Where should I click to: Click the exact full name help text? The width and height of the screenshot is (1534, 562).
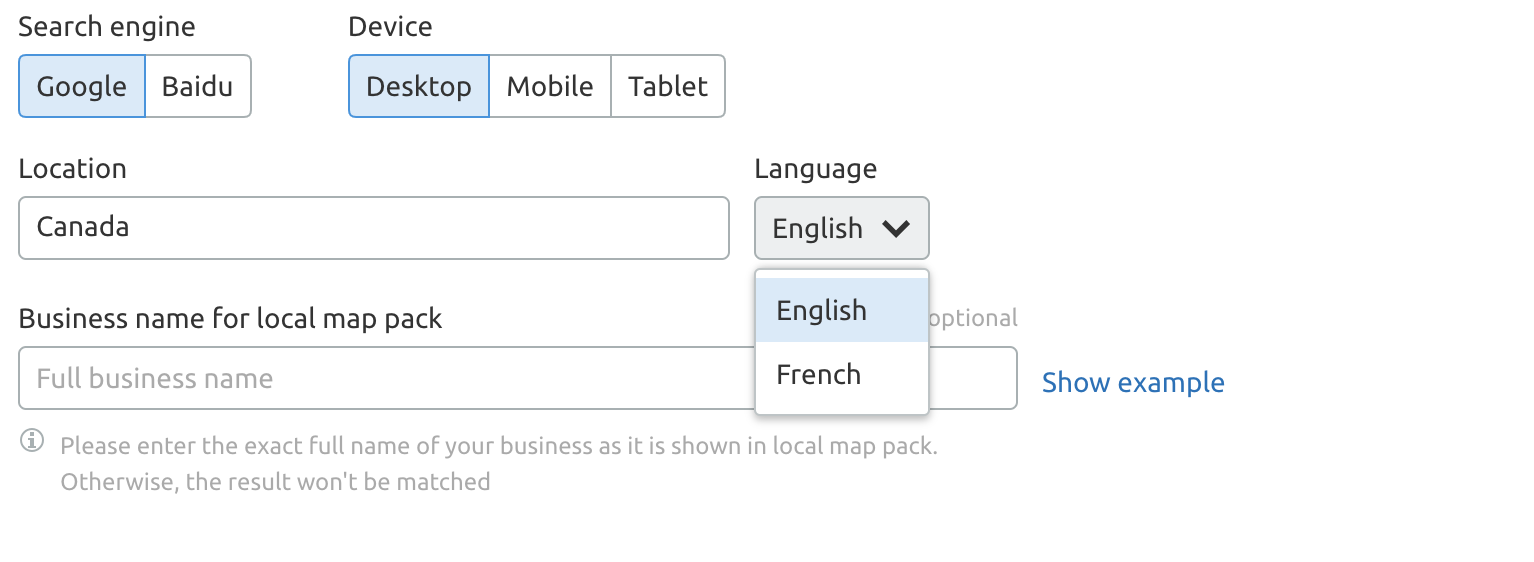(x=499, y=464)
